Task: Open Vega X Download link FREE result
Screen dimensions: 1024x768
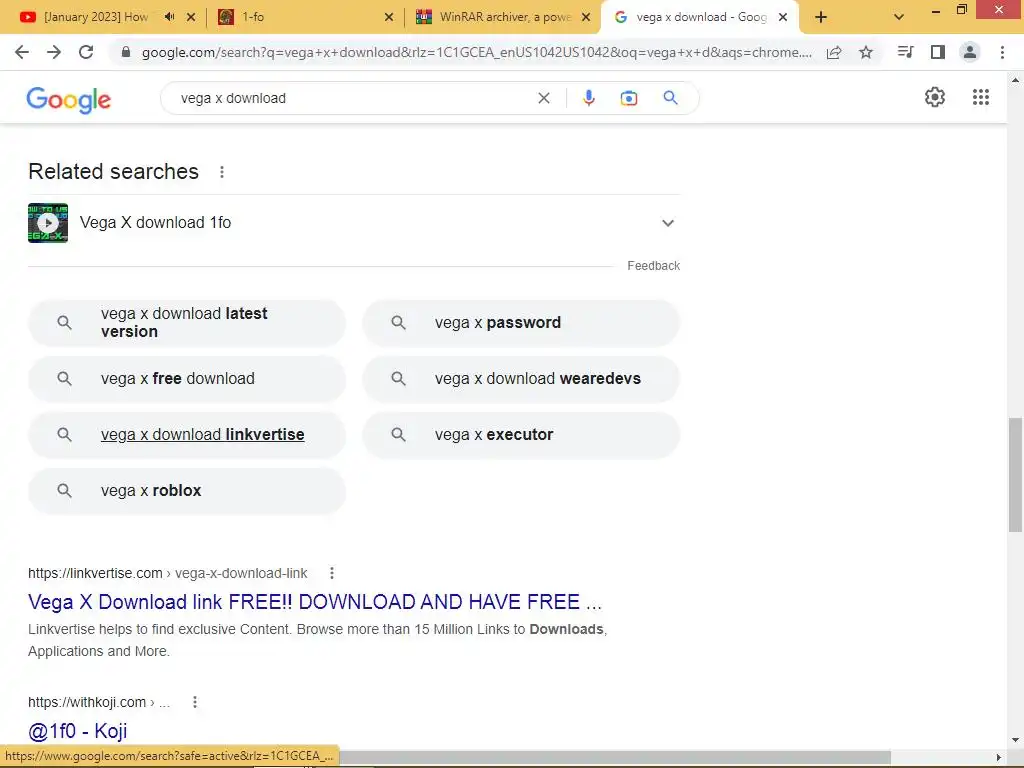Action: [315, 601]
